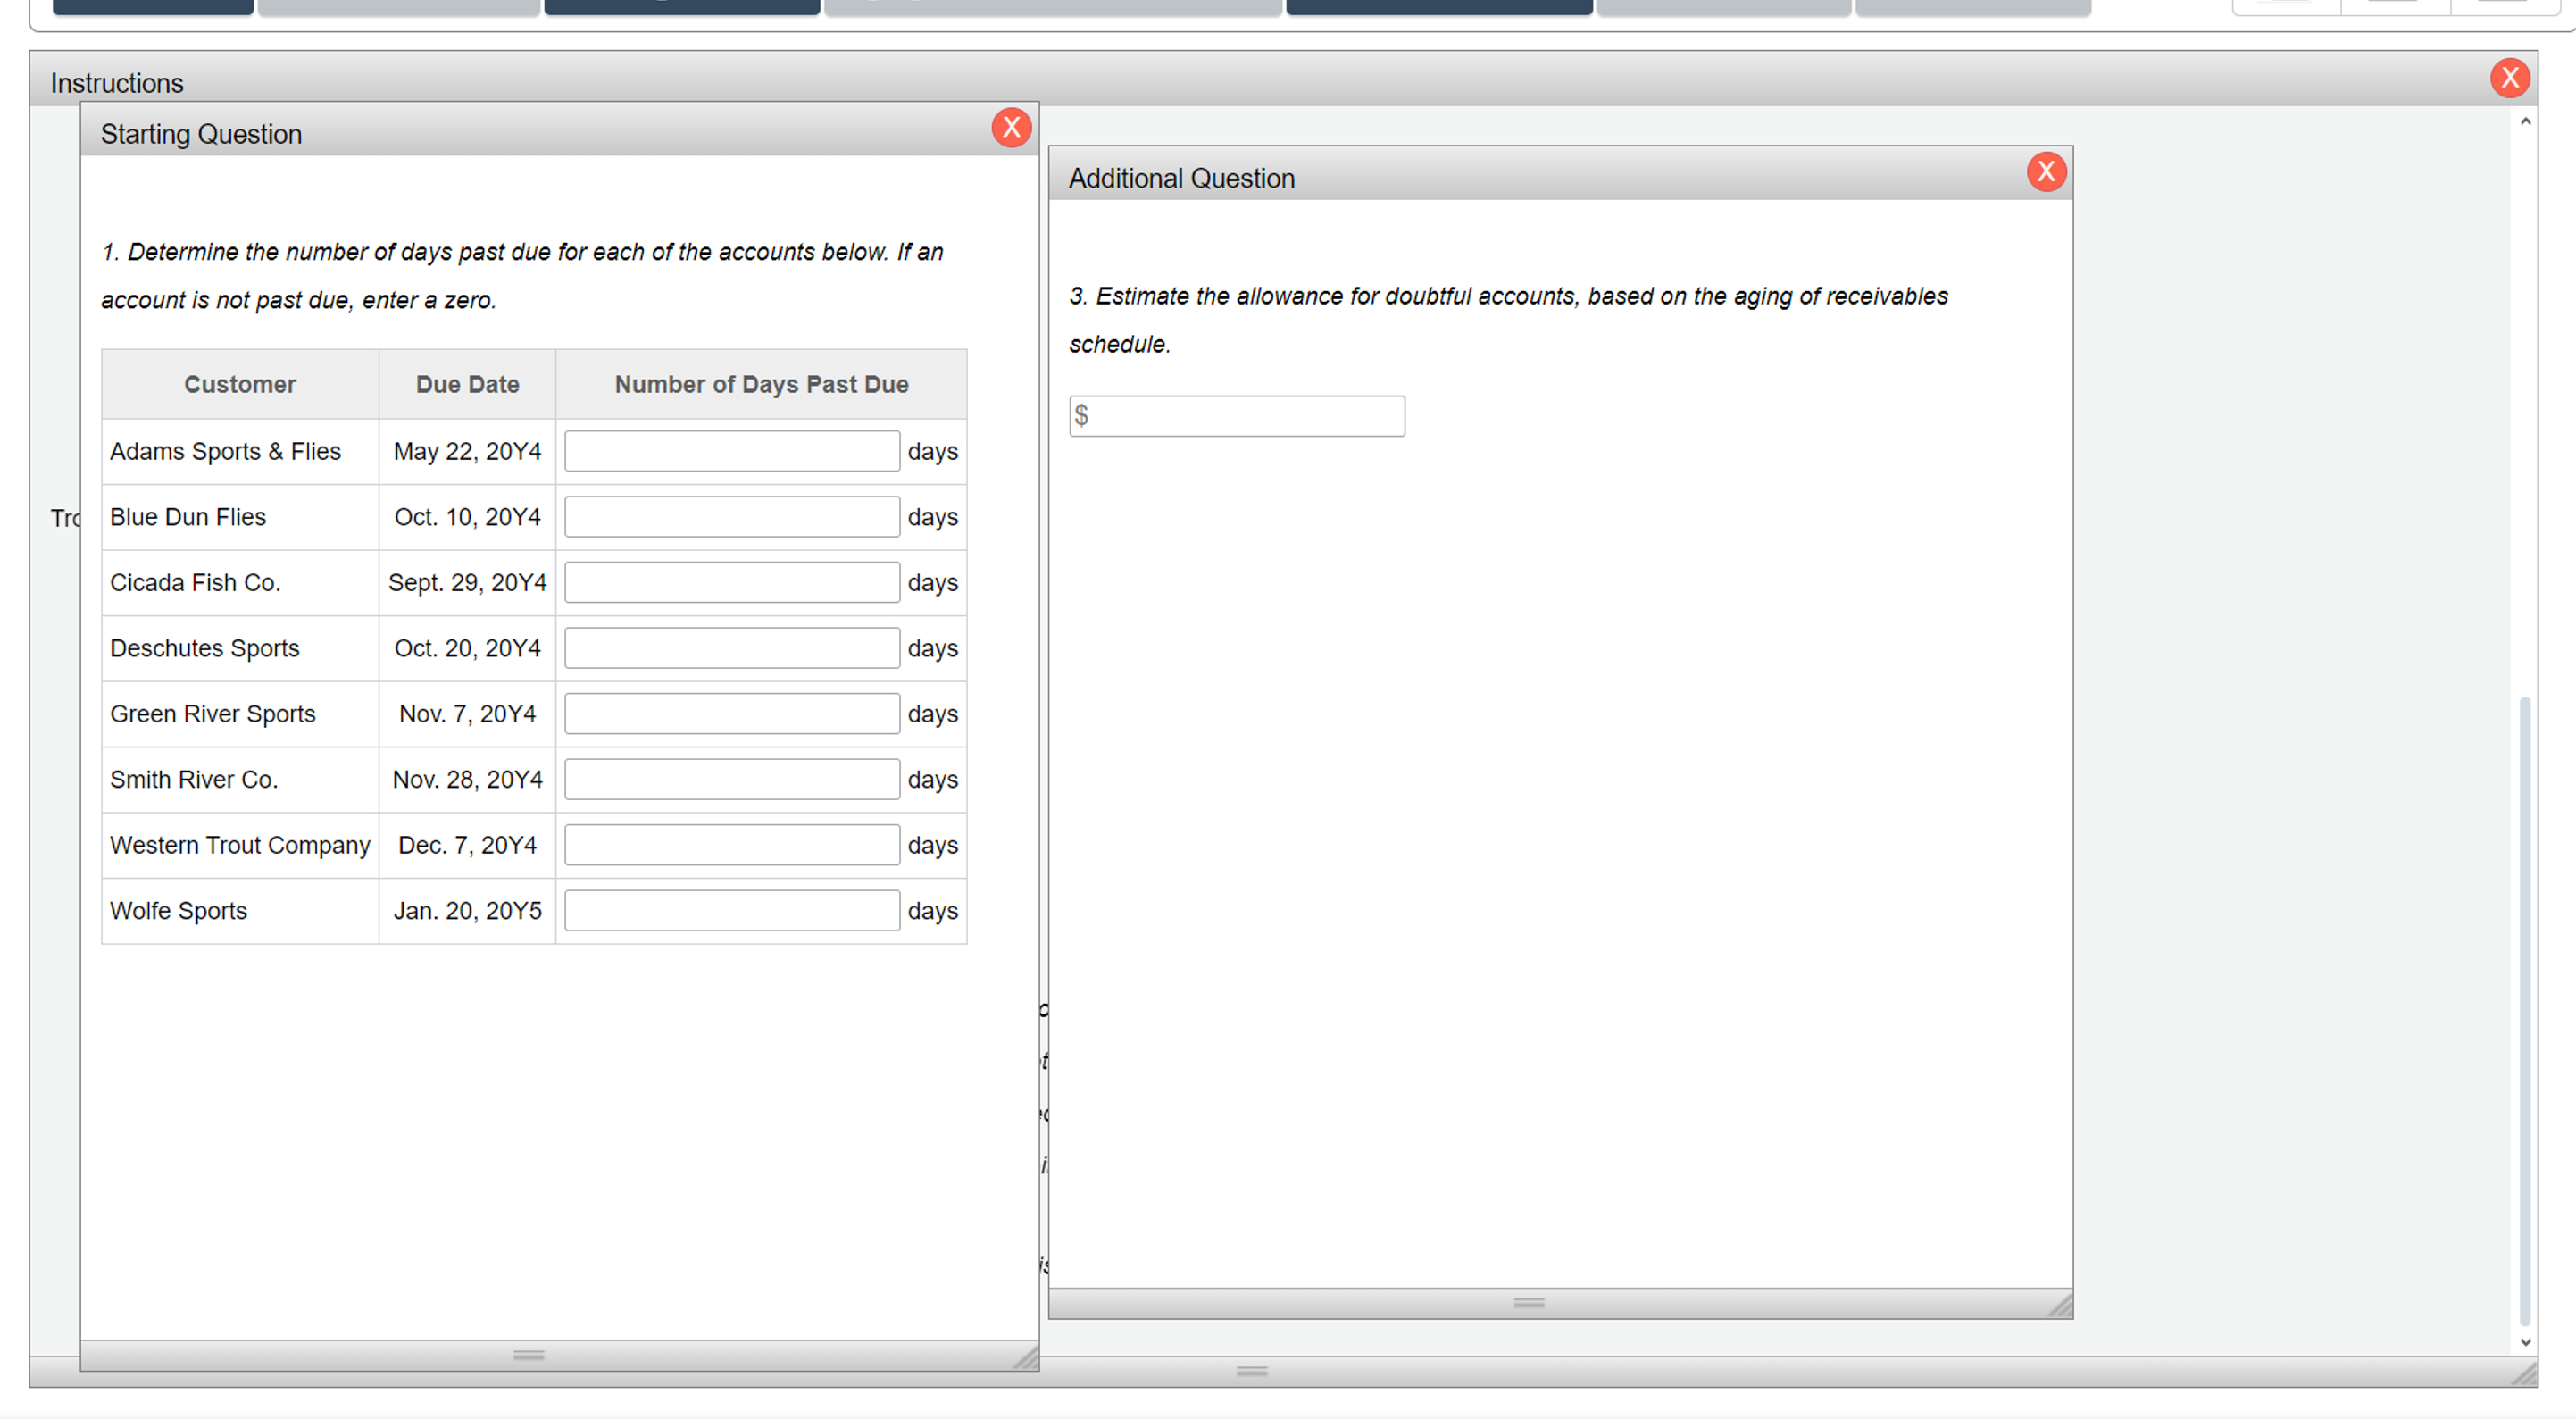Focus Blue Dun Flies days field

[731, 517]
